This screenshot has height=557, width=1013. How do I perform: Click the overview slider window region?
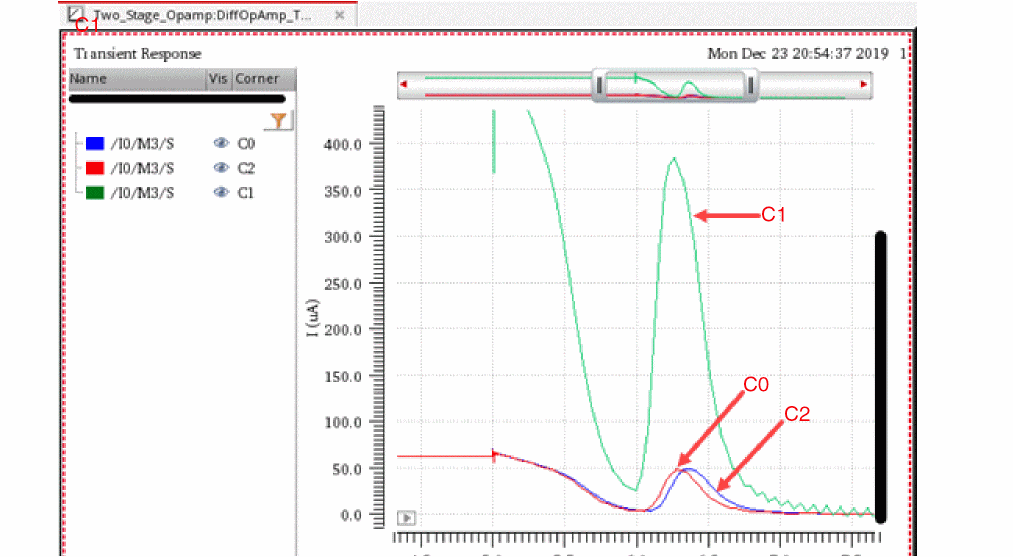click(675, 85)
